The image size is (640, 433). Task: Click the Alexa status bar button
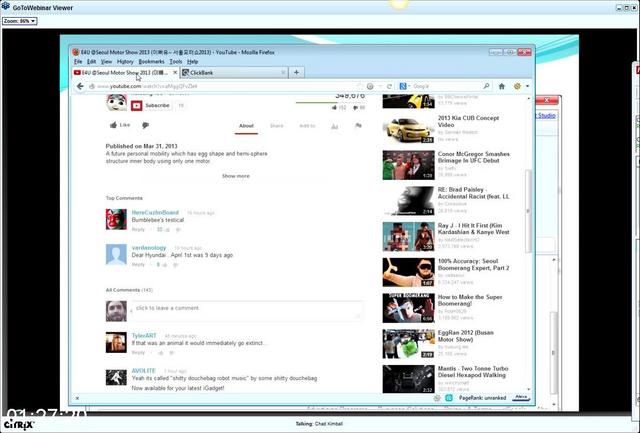click(521, 397)
